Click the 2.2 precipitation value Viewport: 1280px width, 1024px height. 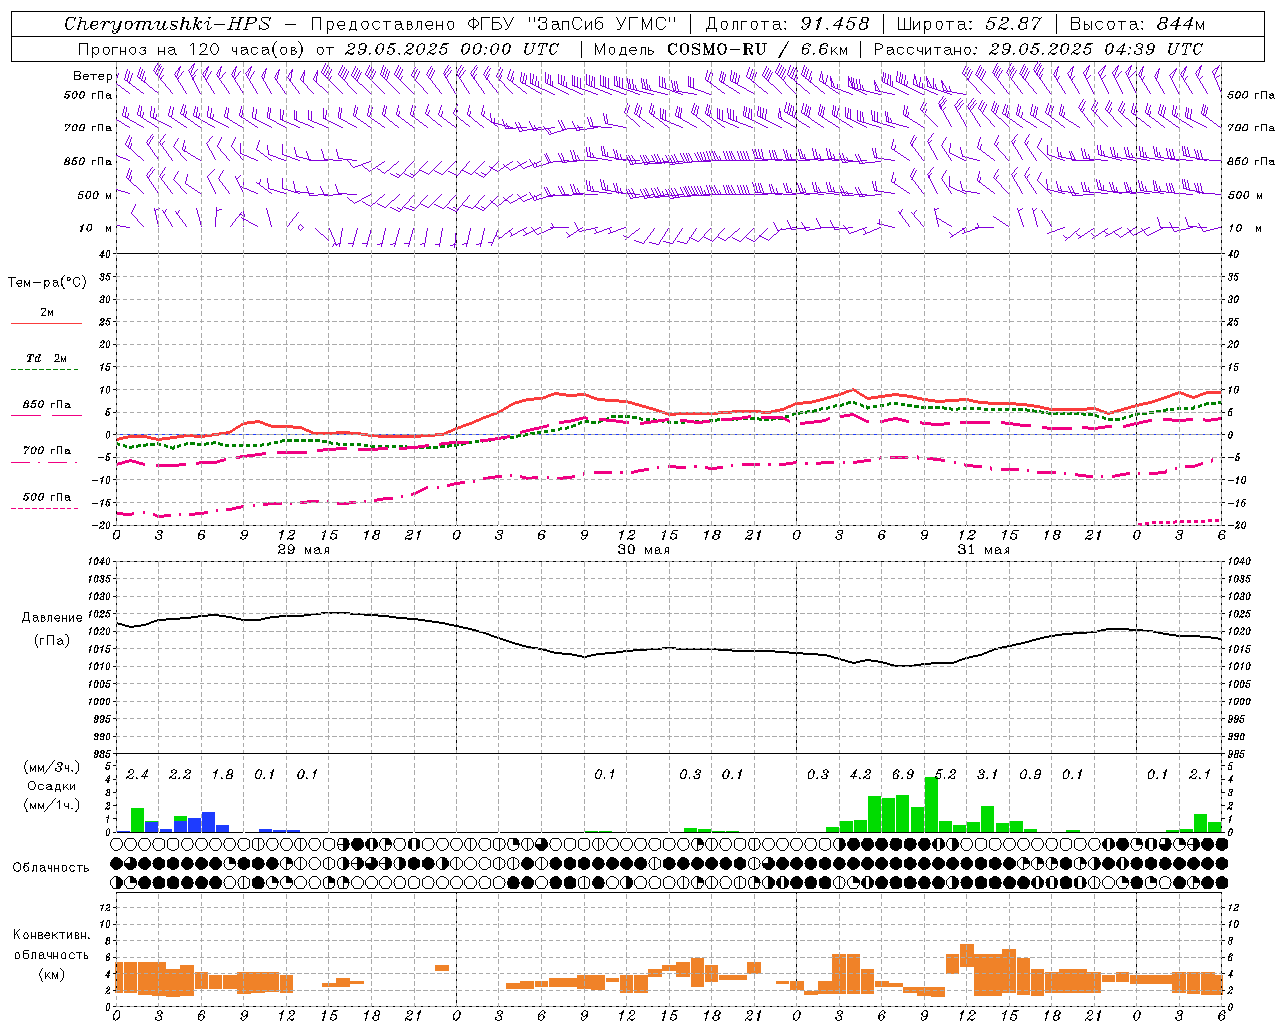[180, 775]
